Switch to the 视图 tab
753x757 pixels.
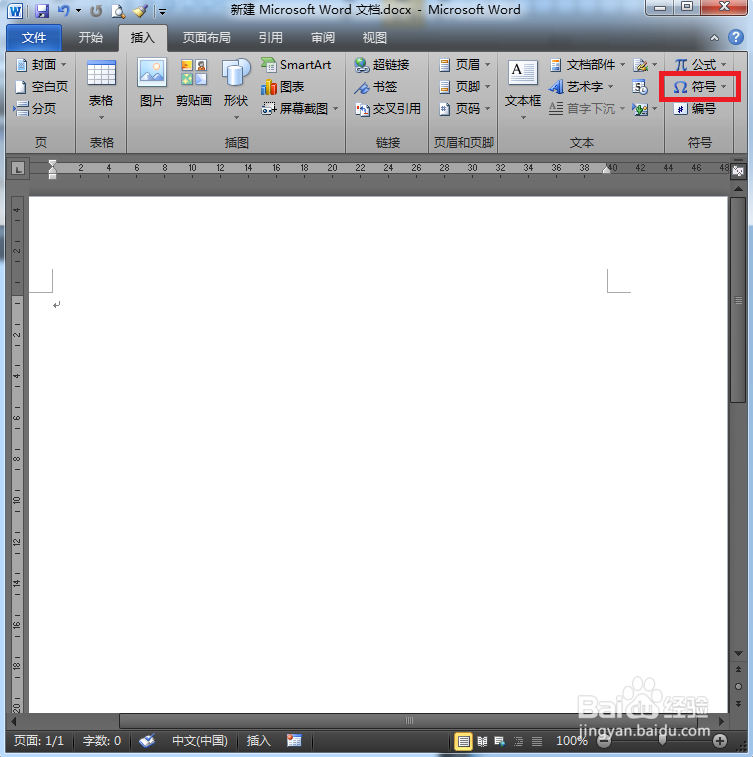click(x=375, y=38)
